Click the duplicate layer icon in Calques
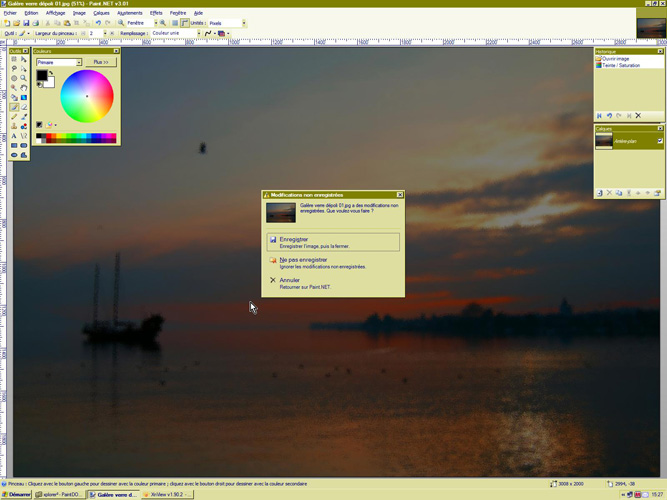Screen dimensions: 667x500 (x=619, y=193)
